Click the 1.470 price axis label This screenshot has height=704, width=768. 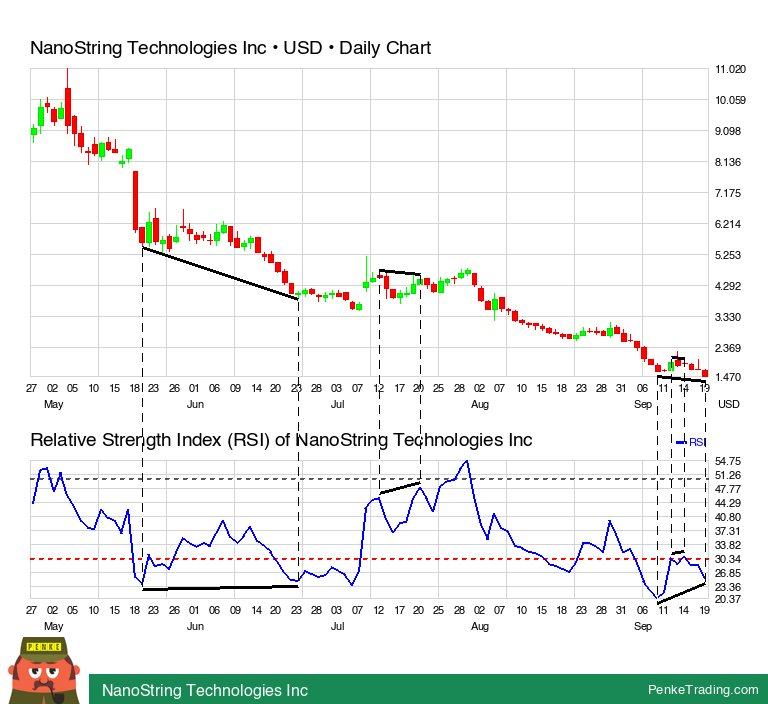coord(728,377)
